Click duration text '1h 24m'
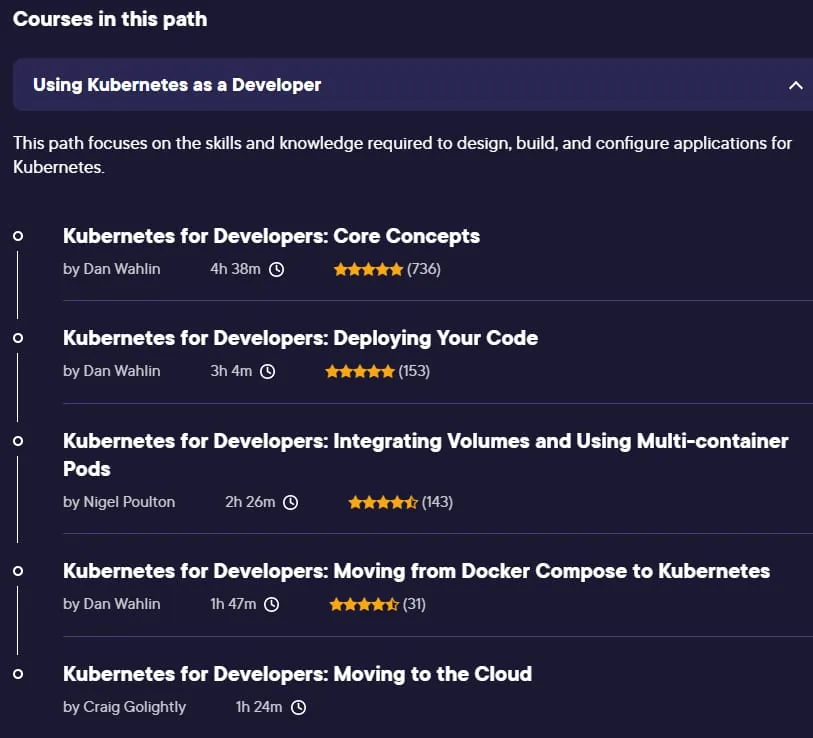 click(259, 707)
